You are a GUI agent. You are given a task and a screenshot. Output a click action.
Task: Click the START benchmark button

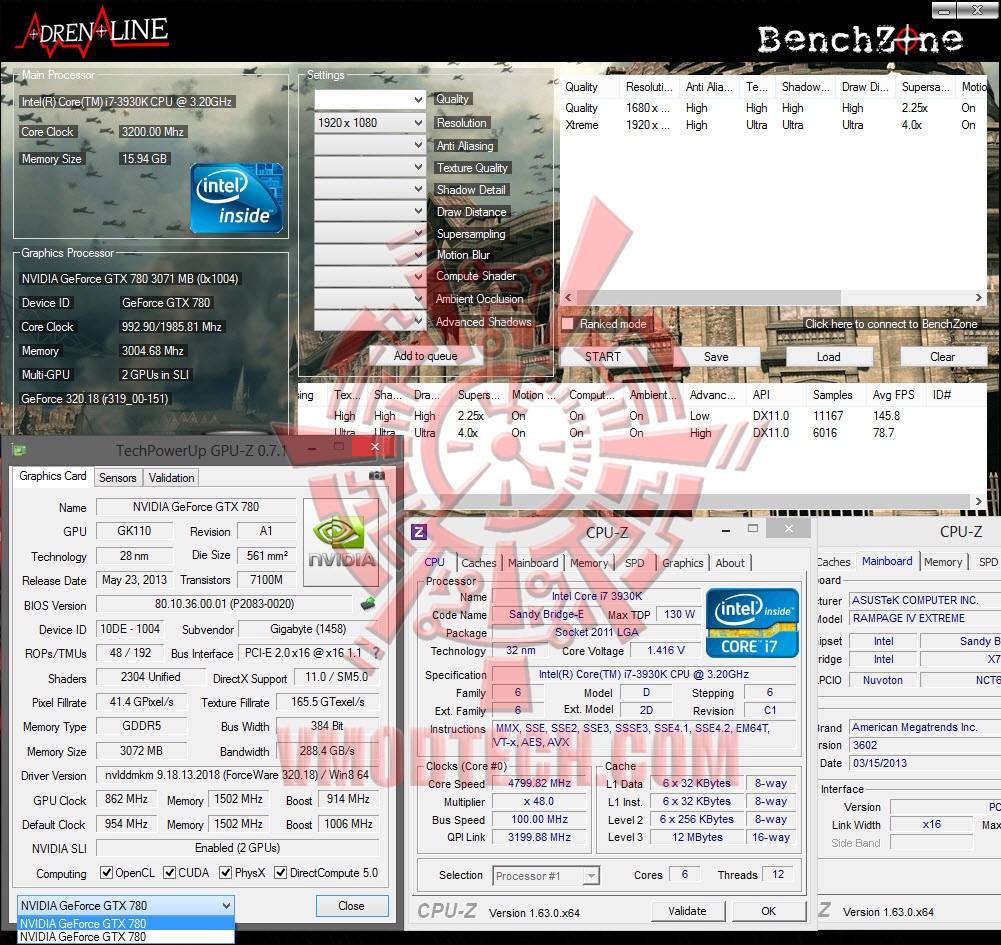[x=603, y=357]
